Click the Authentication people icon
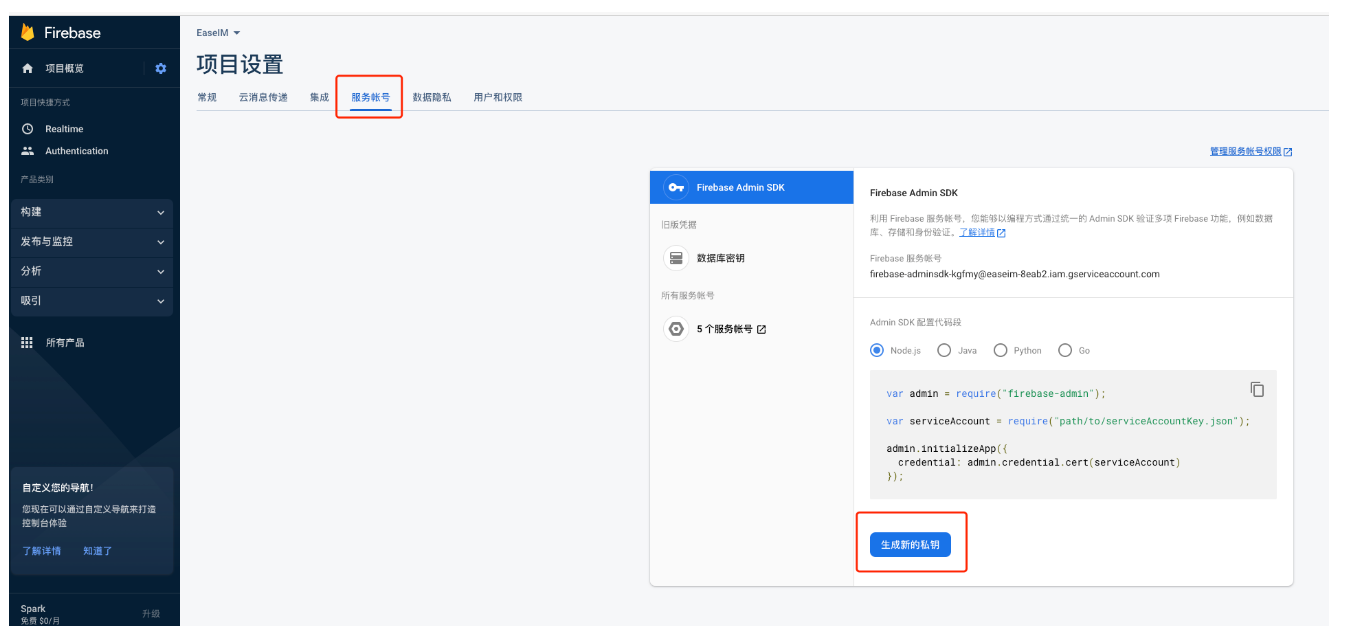The height and width of the screenshot is (626, 1355). [28, 151]
